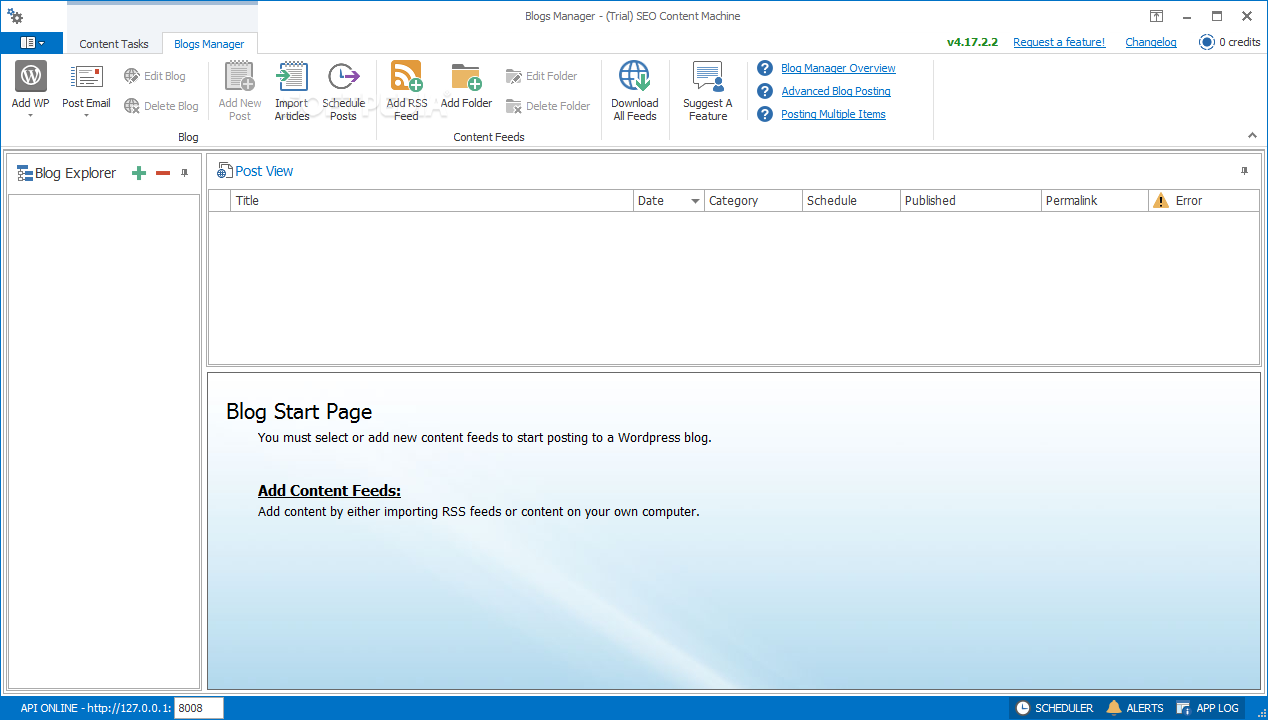Image resolution: width=1268 pixels, height=720 pixels.
Task: Toggle the Post View panel pin
Action: [1245, 171]
